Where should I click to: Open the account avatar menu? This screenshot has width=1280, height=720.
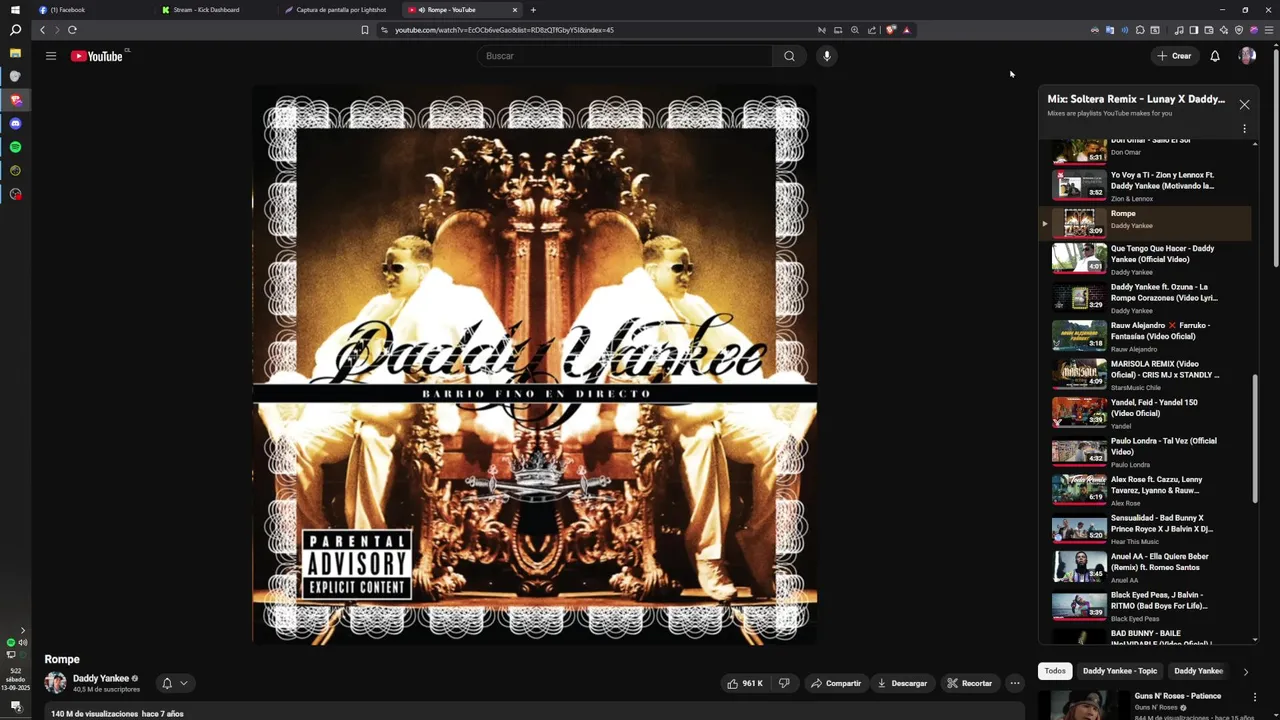(1247, 56)
